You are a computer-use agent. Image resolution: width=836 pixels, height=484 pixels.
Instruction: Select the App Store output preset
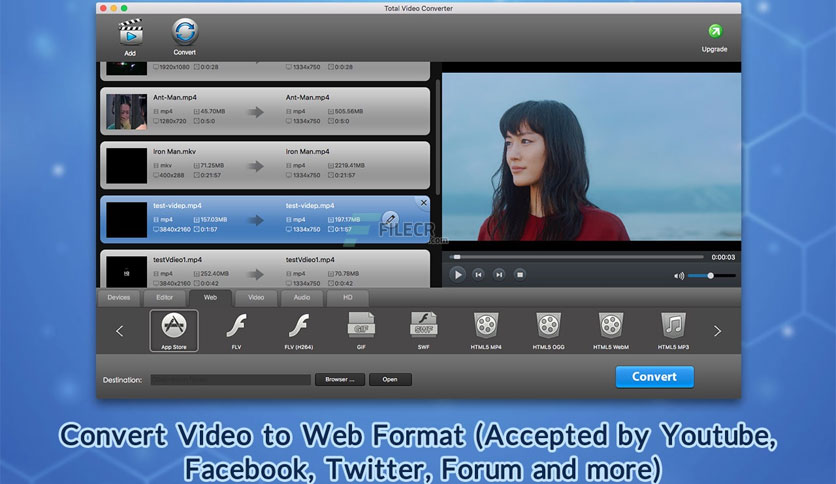coord(174,330)
